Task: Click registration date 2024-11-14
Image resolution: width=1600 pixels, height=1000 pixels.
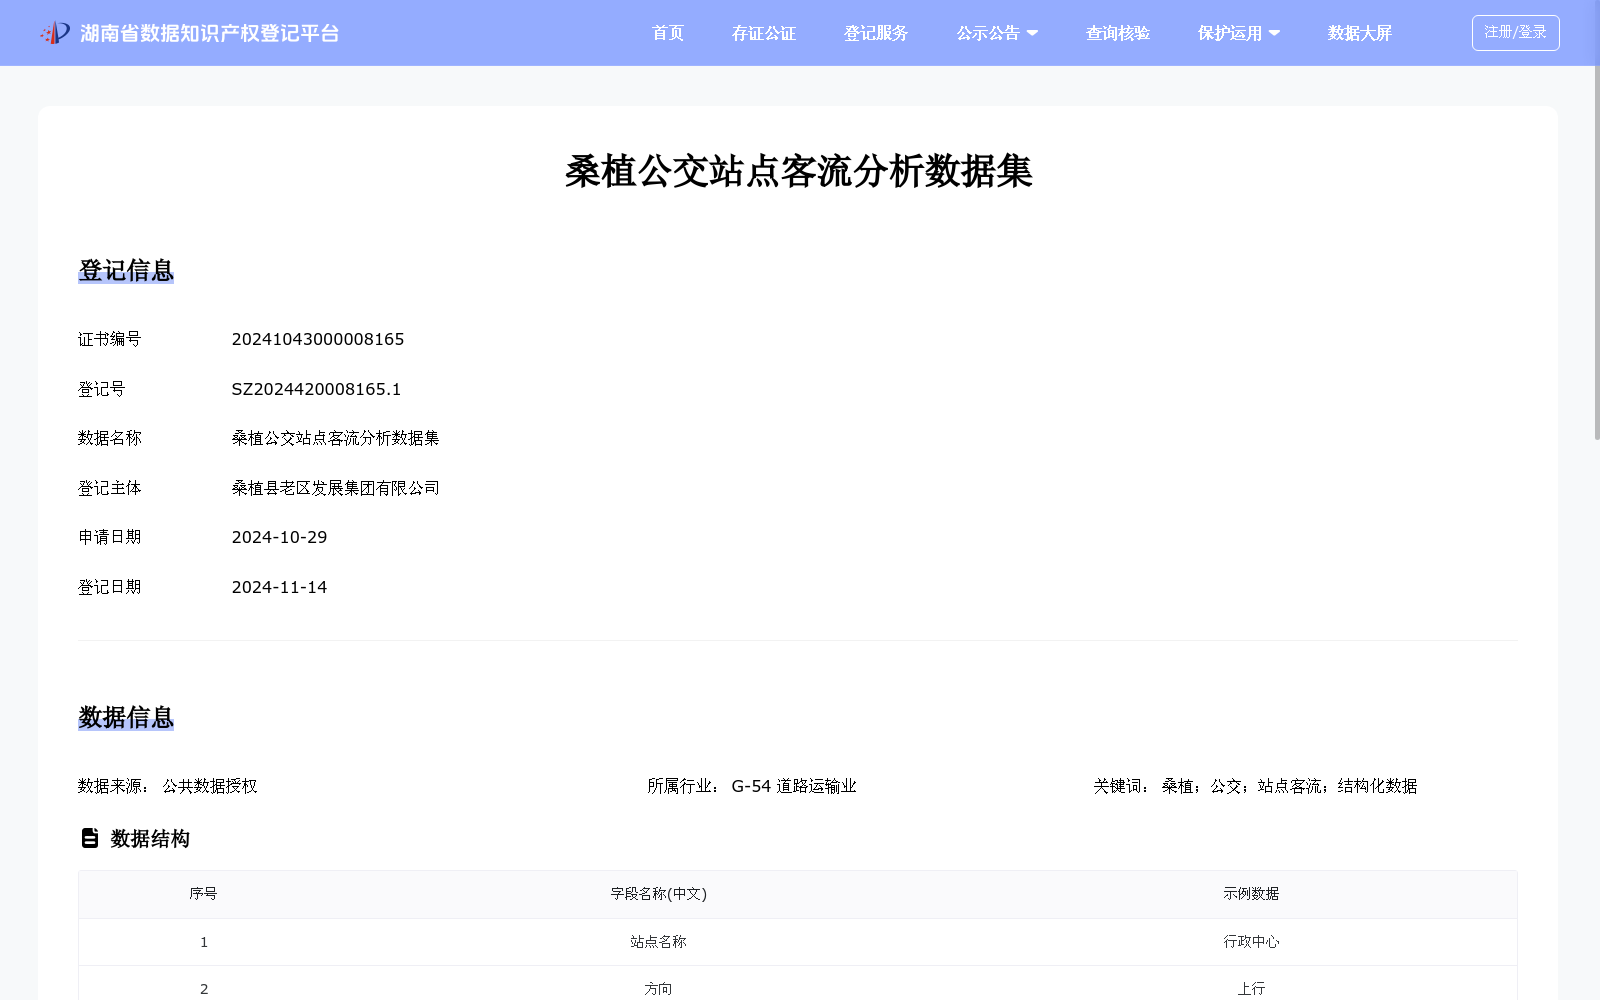Action: point(279,587)
